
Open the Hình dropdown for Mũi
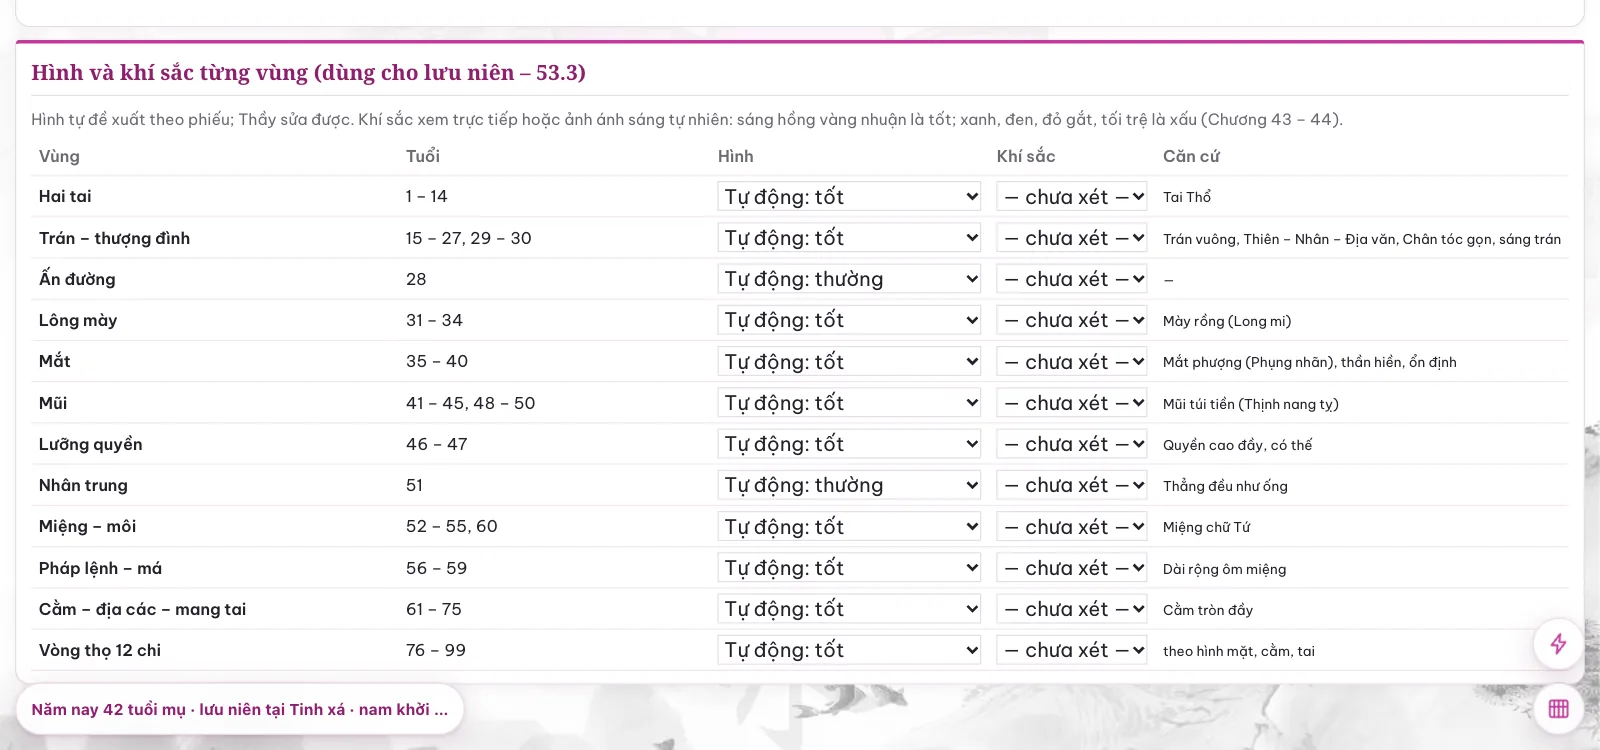click(x=849, y=403)
